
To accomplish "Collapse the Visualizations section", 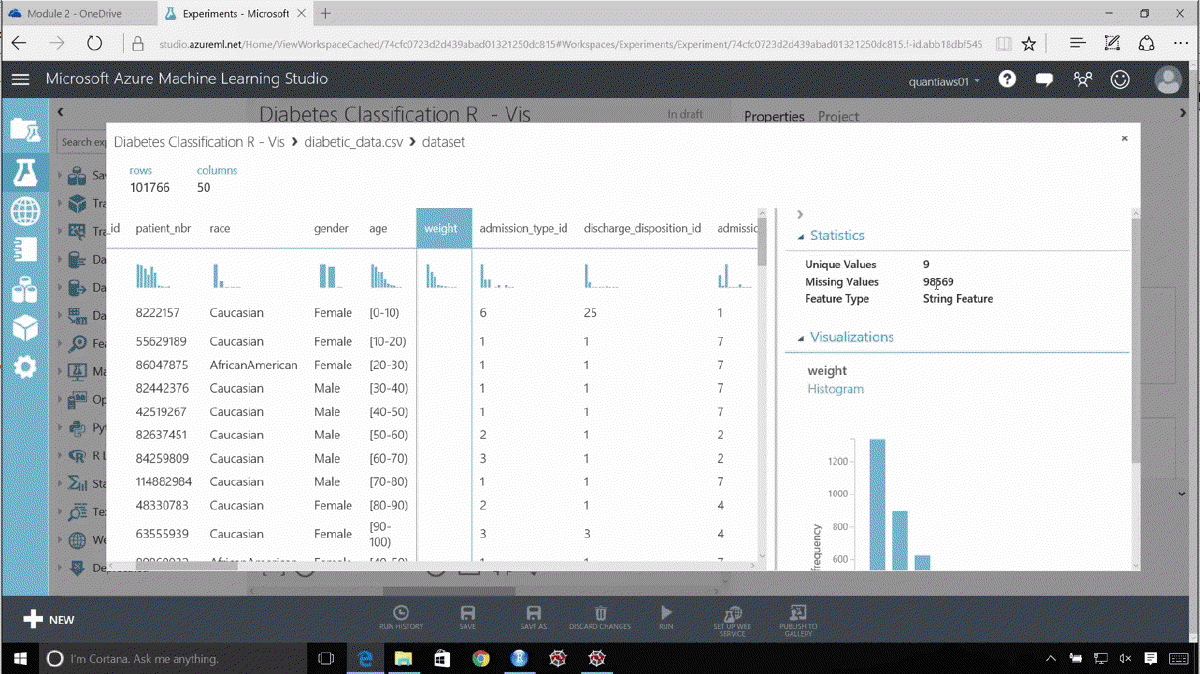I will [x=801, y=338].
